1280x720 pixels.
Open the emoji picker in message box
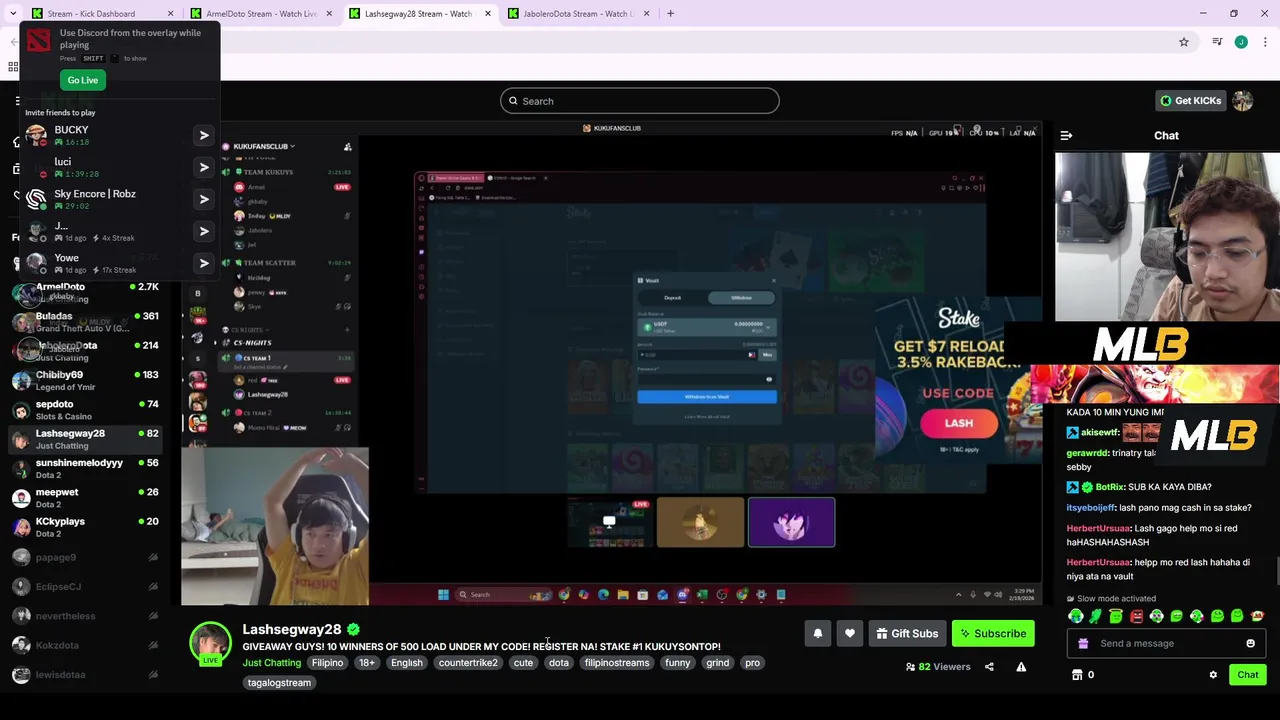coord(1250,644)
